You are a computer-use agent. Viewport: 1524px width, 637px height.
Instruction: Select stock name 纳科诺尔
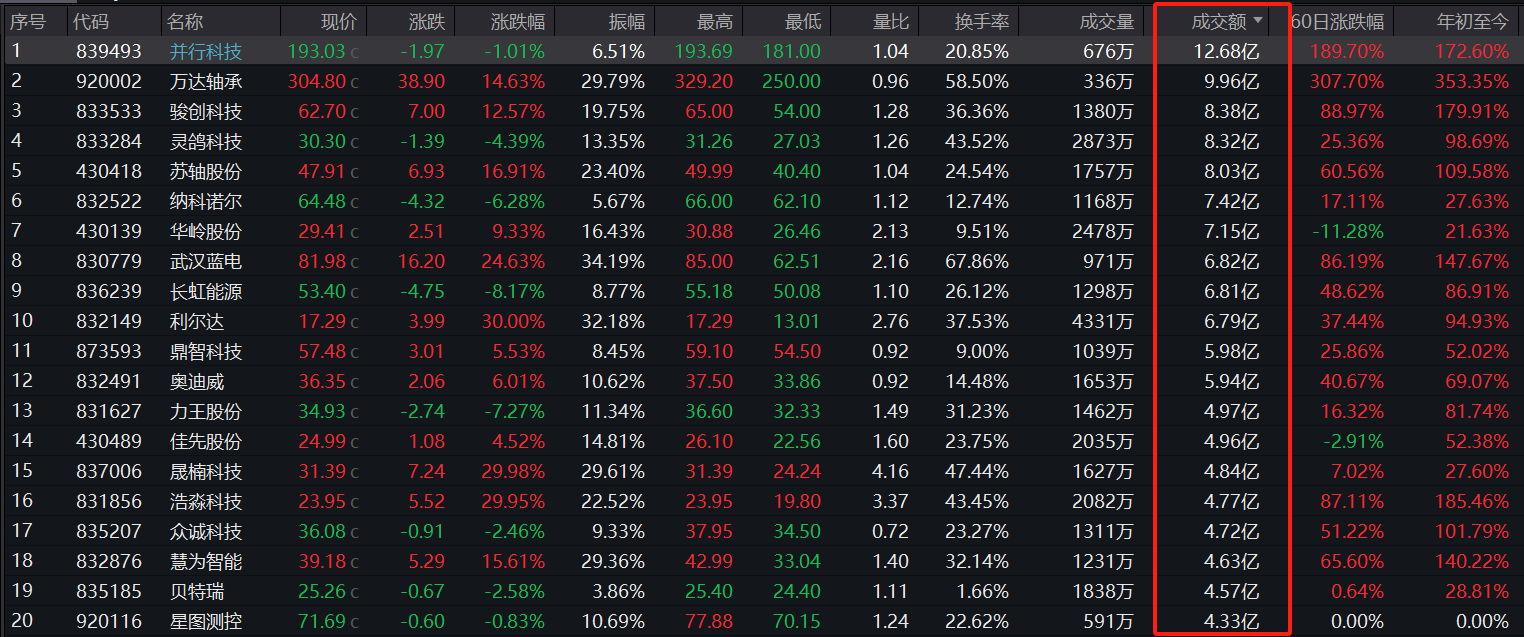[206, 201]
